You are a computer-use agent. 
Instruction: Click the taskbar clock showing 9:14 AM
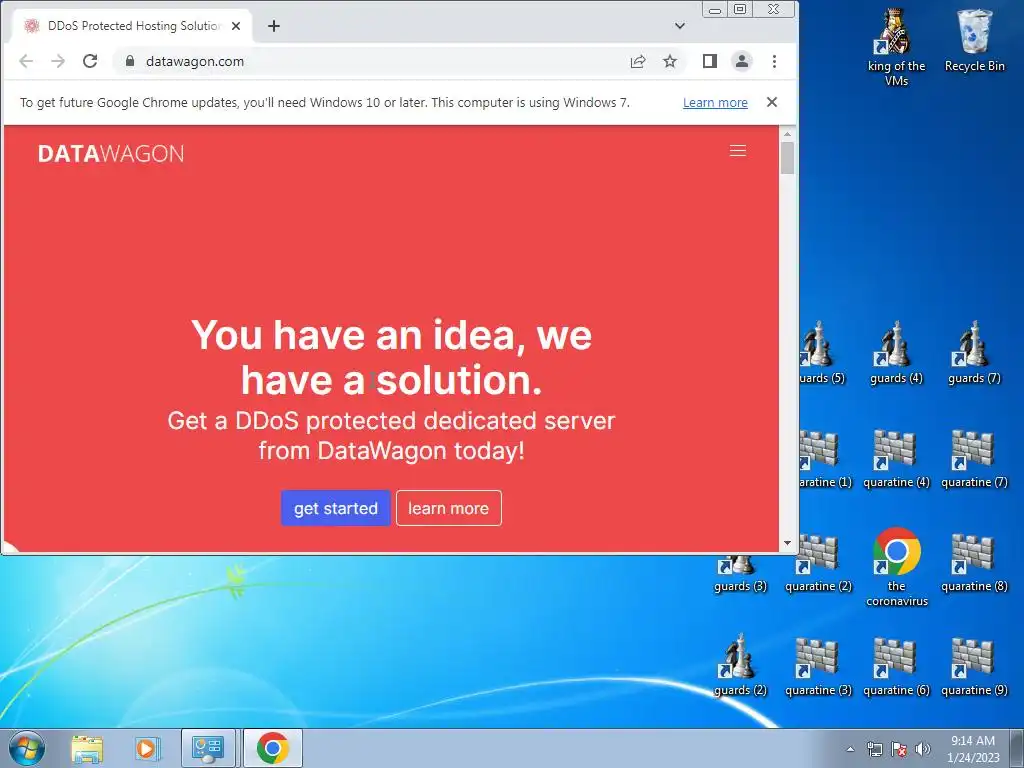[x=973, y=749]
